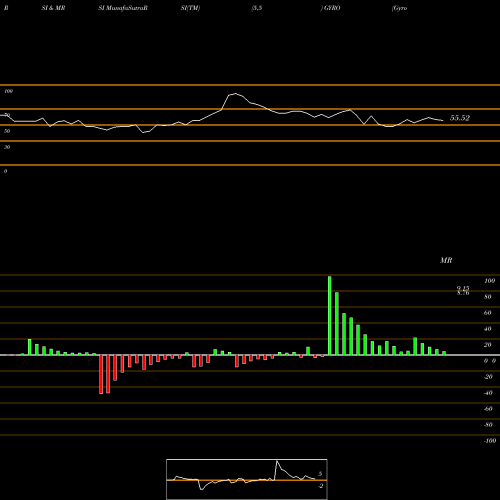This screenshot has height=500, width=500.
Task: Click the RSI axis label 100
Action: (x=8, y=91)
